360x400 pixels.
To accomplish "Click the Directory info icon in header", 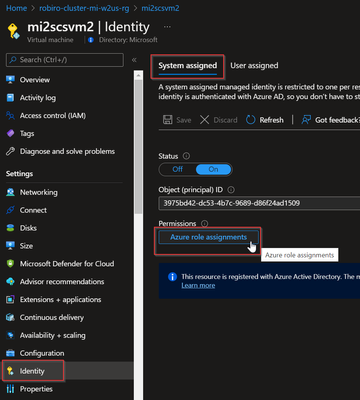I will pos(91,40).
